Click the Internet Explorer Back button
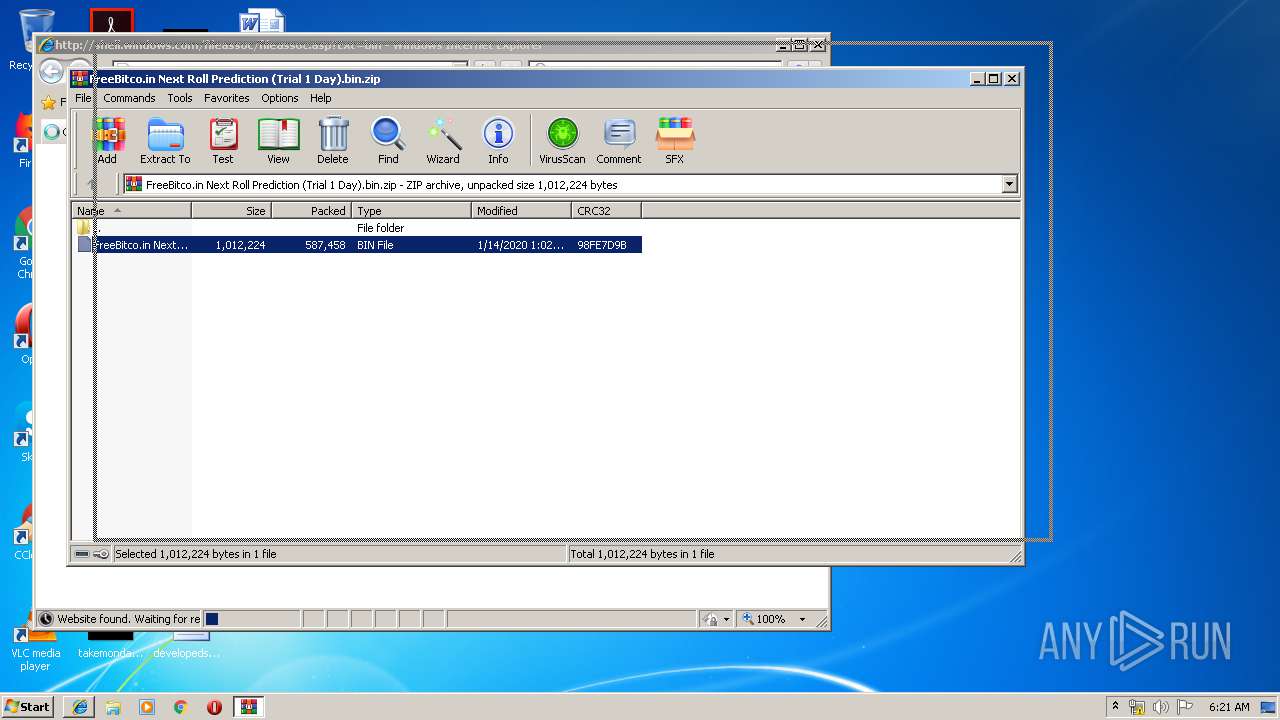 tap(51, 72)
